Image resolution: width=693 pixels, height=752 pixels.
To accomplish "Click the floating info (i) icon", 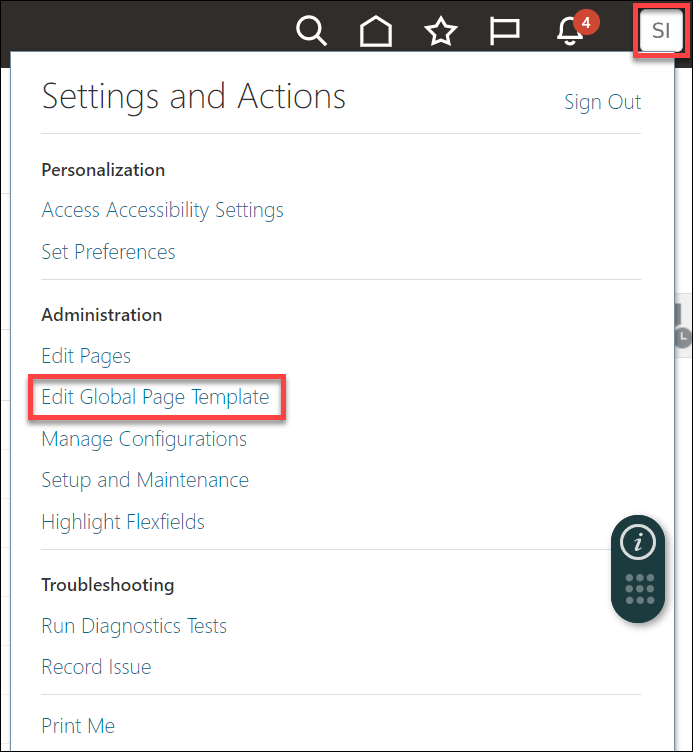I will tap(638, 542).
